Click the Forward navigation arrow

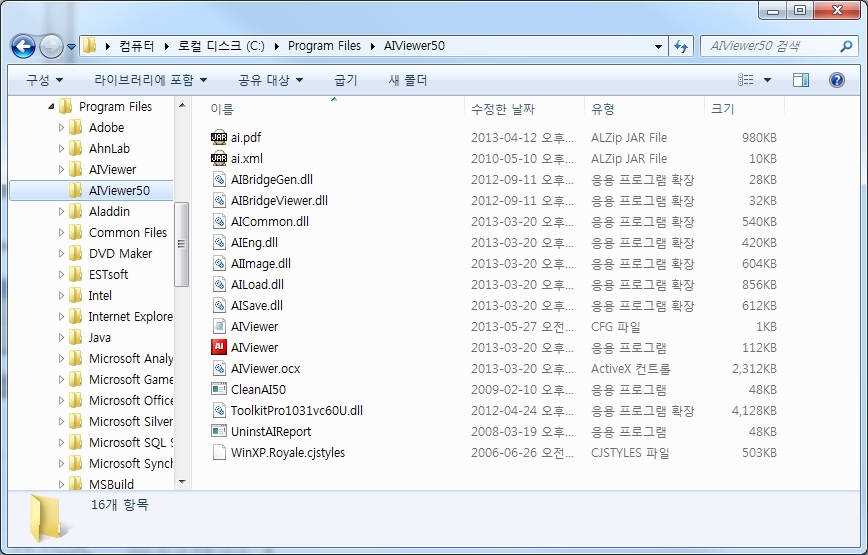(x=51, y=46)
